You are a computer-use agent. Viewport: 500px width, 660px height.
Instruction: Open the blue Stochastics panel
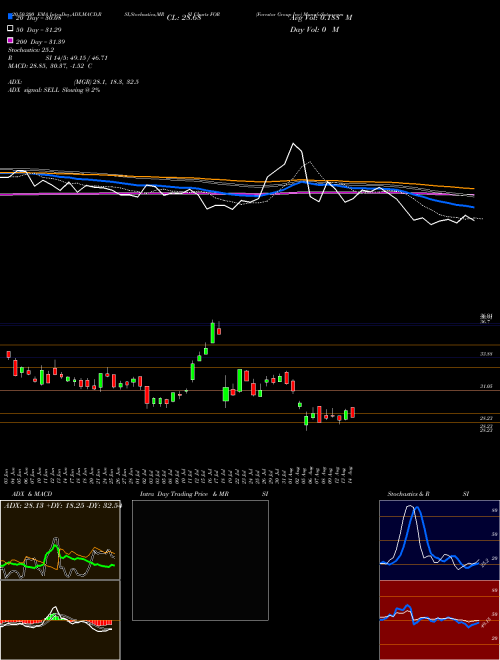[x=439, y=540]
